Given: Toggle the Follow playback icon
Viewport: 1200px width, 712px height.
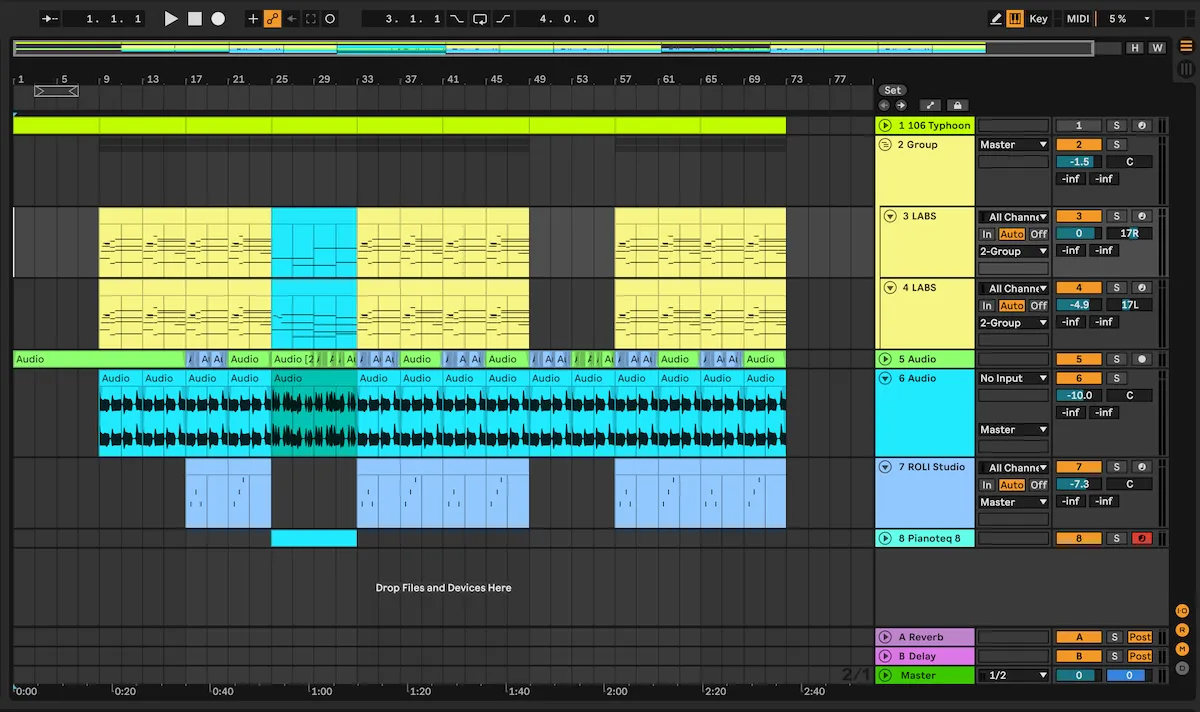Looking at the screenshot, I should tap(51, 18).
